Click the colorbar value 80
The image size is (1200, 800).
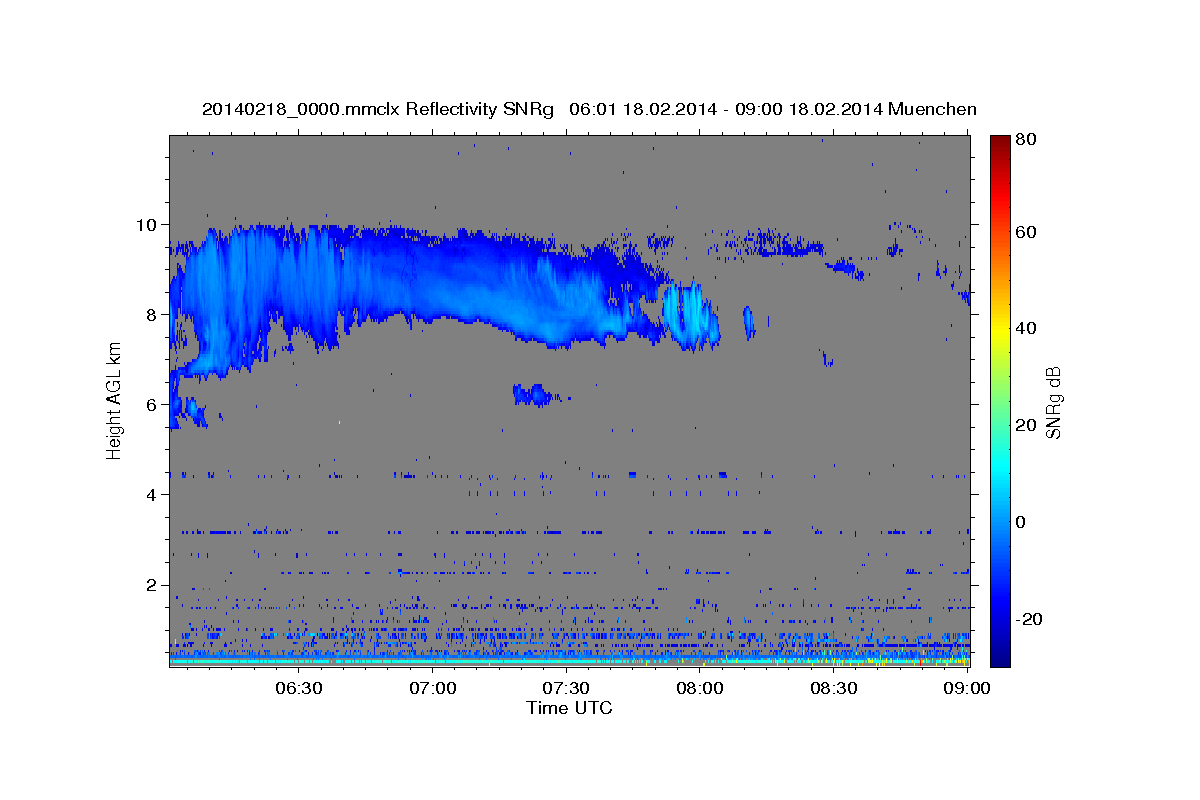point(1028,139)
